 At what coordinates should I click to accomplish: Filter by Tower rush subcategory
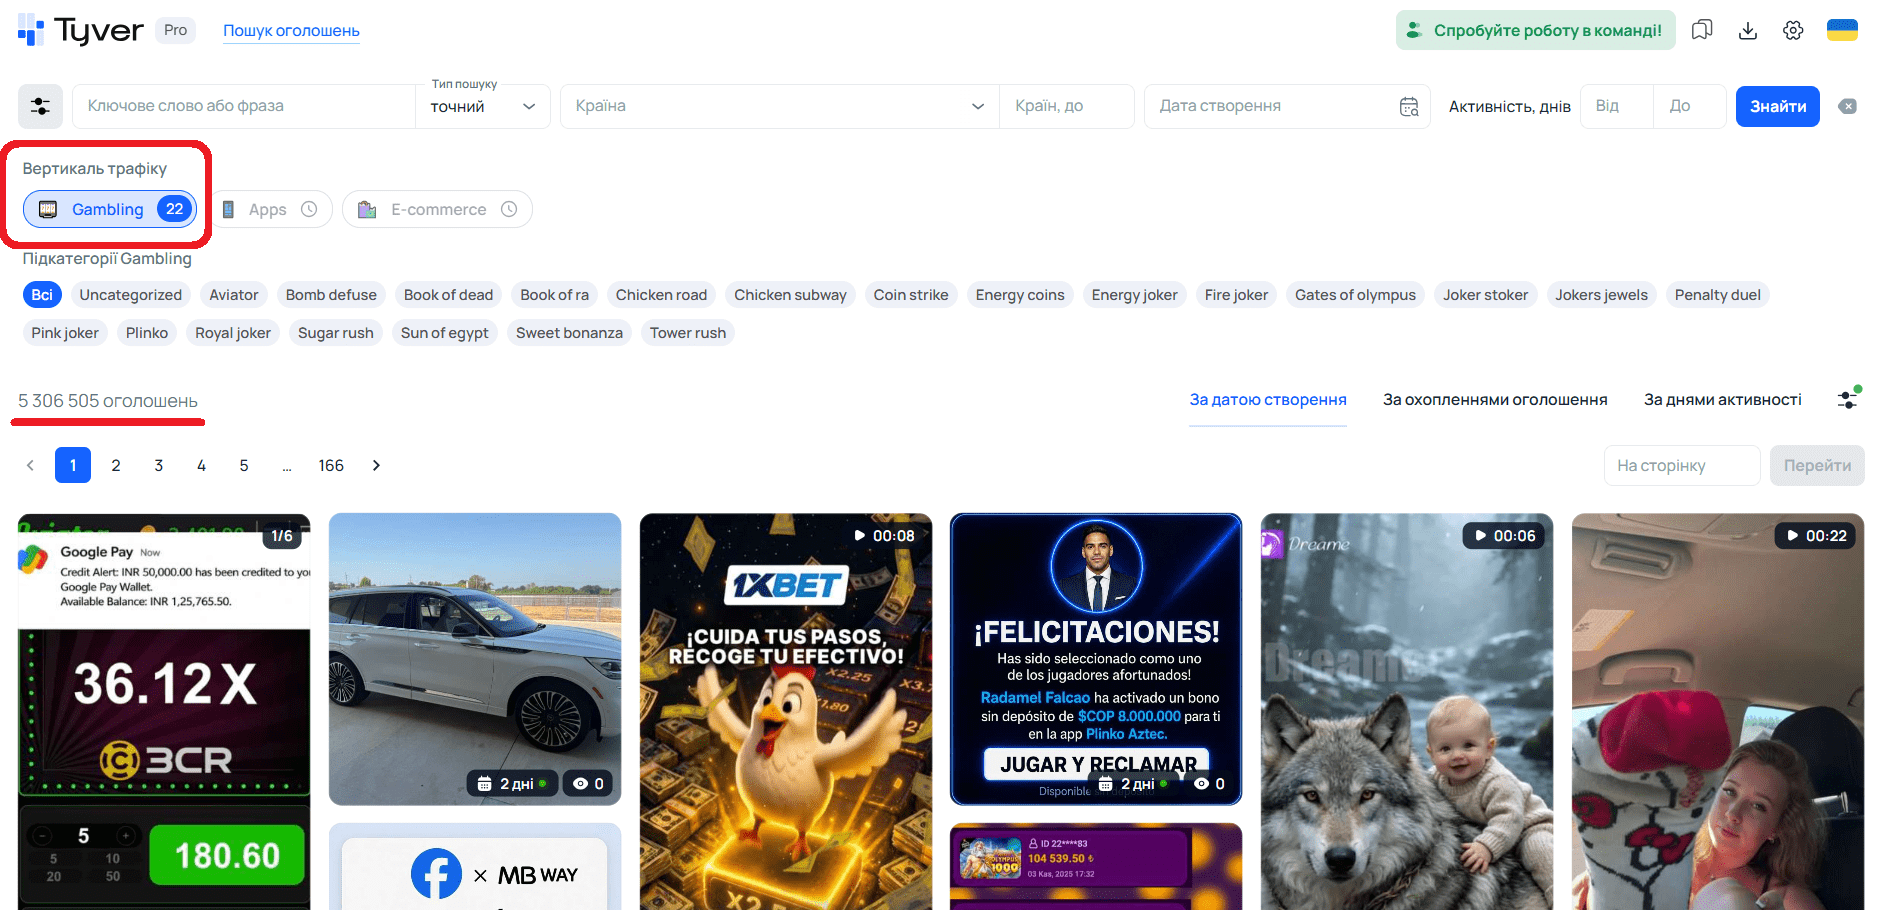click(688, 333)
